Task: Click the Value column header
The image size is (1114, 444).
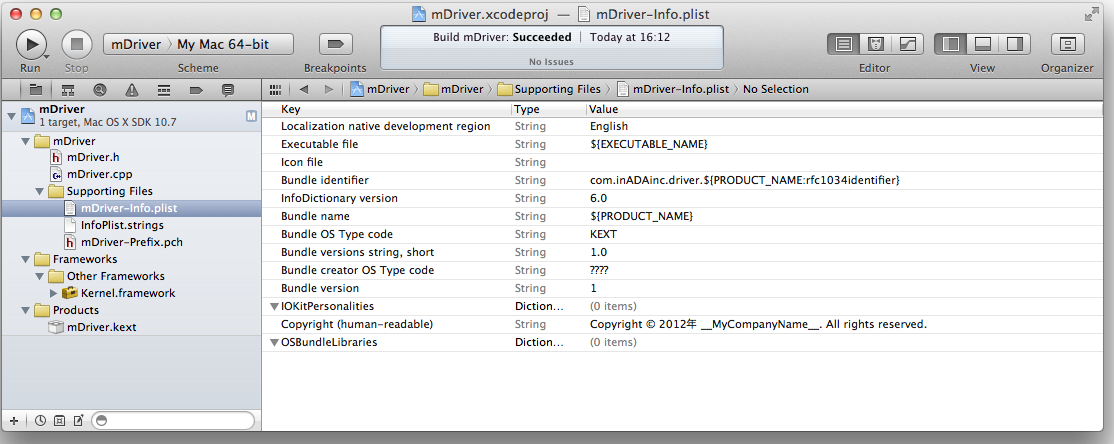Action: click(x=845, y=109)
